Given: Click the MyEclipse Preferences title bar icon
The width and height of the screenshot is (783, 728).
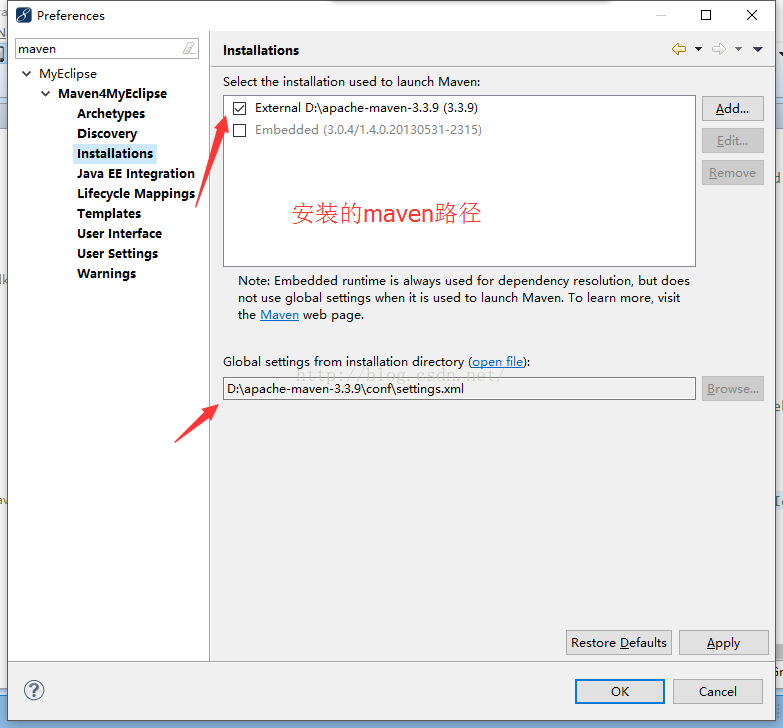Looking at the screenshot, I should (23, 15).
